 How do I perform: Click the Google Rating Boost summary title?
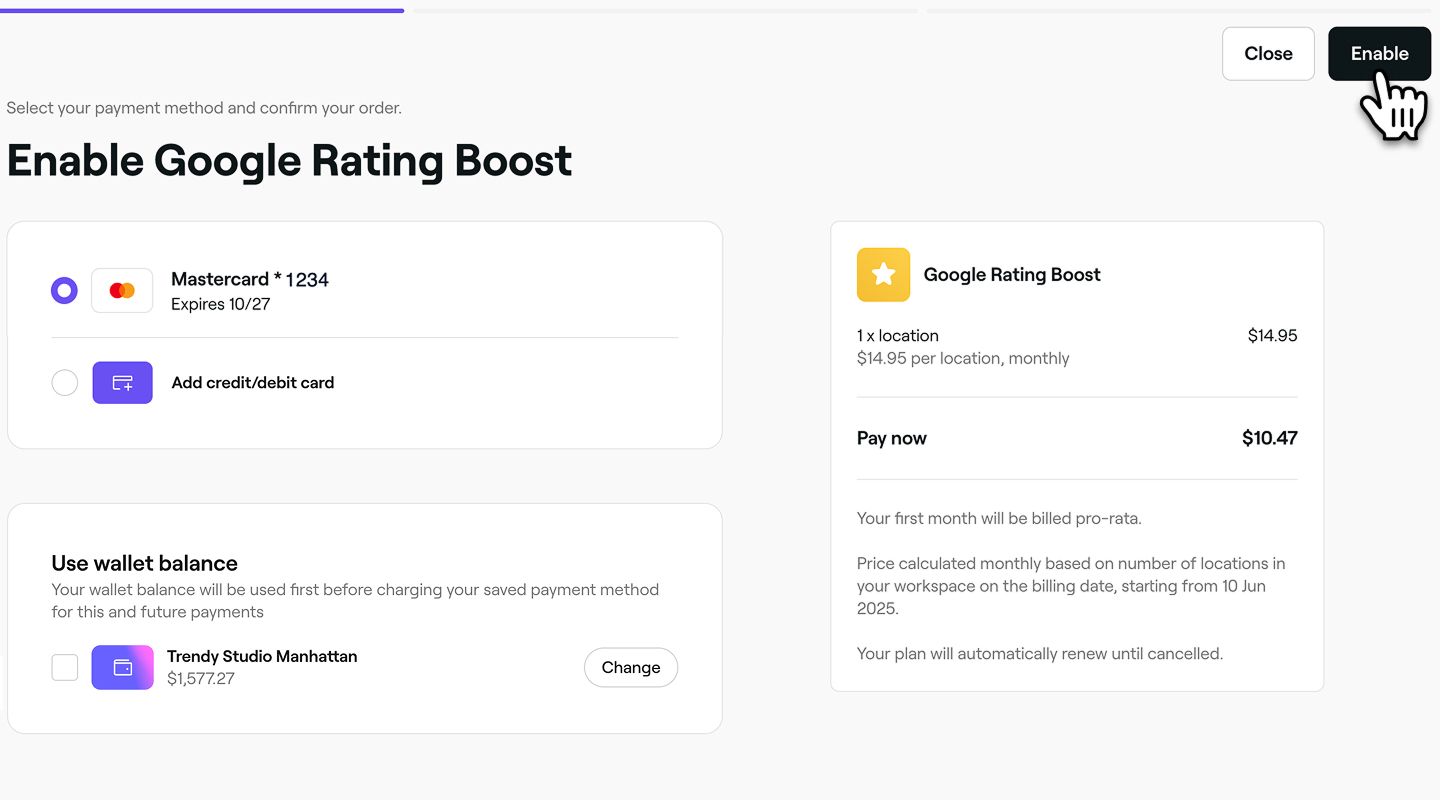pyautogui.click(x=1012, y=275)
